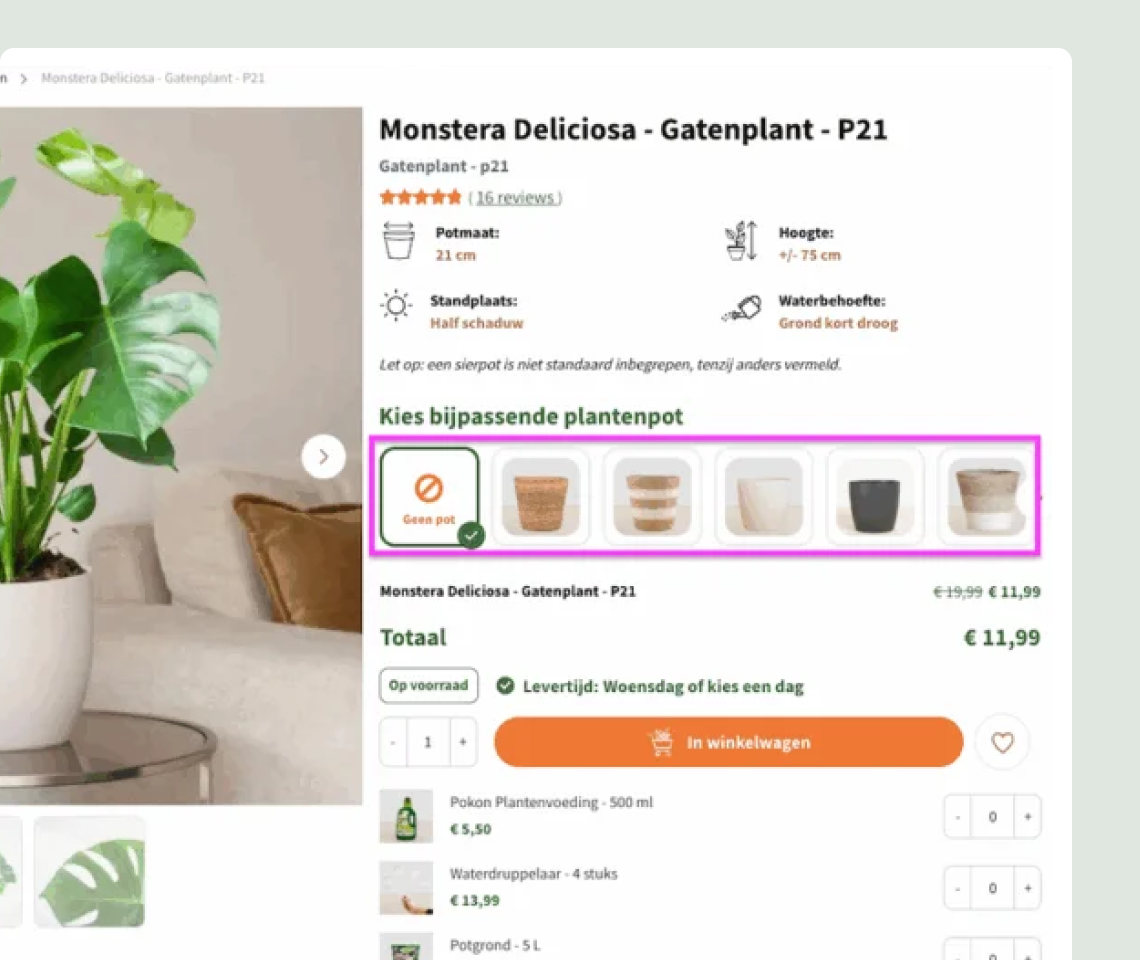Add one Waterdruppelaar set
1140x960 pixels.
1027,888
